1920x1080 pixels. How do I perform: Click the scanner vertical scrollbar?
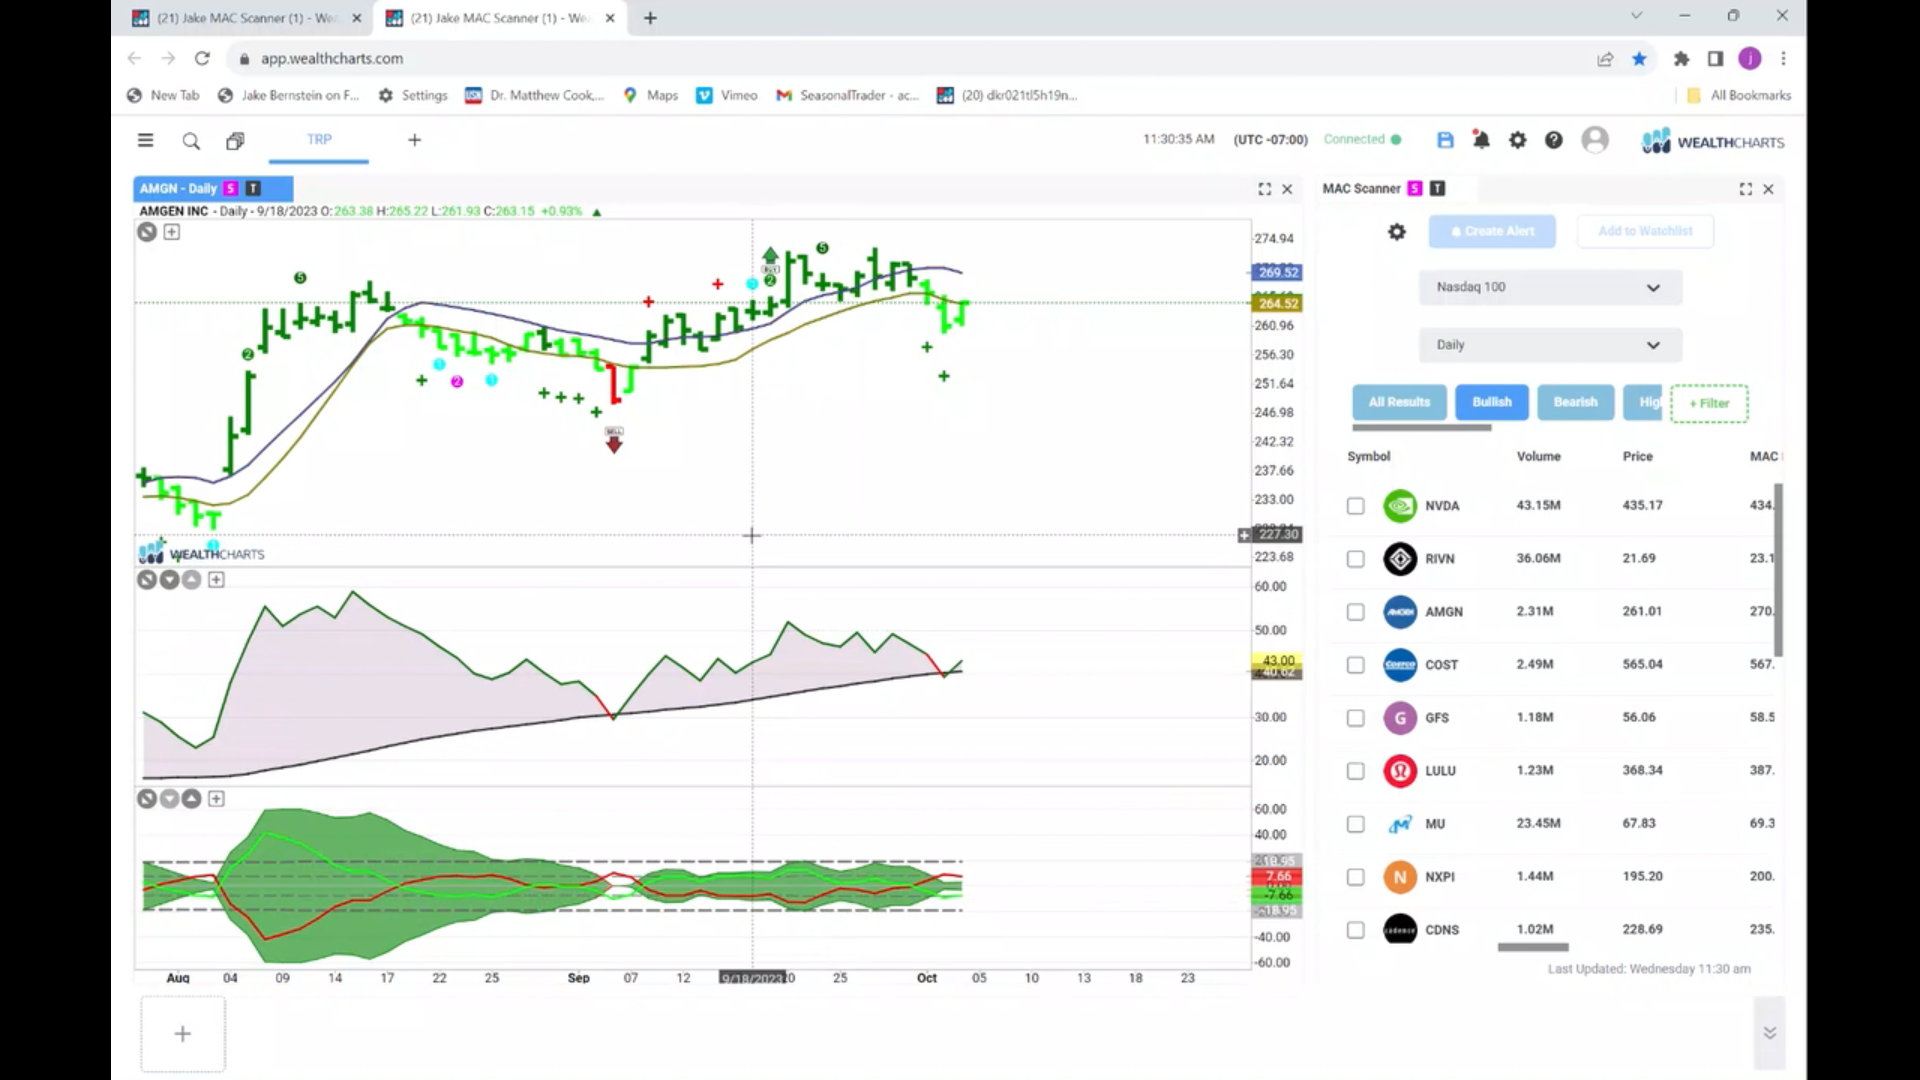tap(1779, 570)
